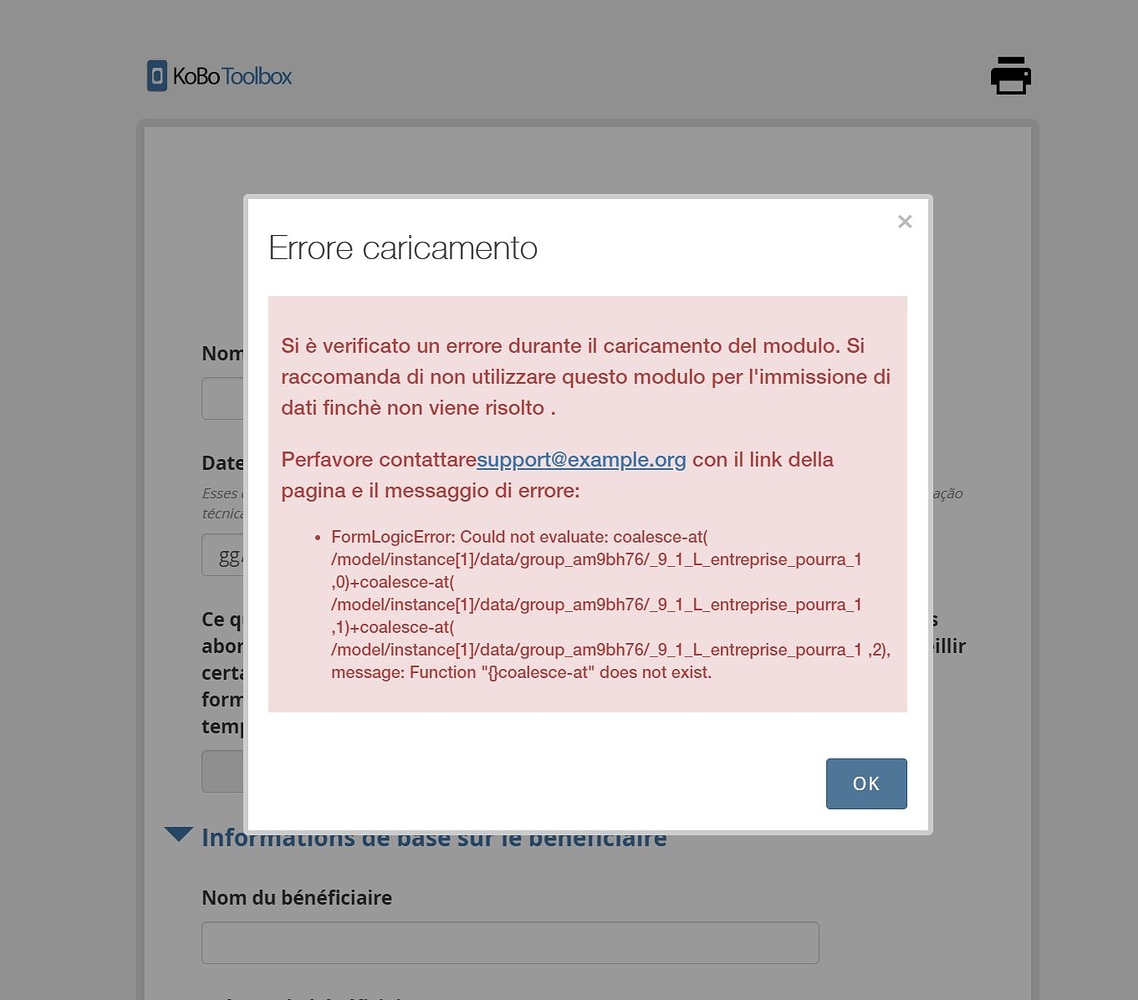Click the Errore caricamento dialog title
Screen dimensions: 1138x1000
pyautogui.click(x=403, y=248)
